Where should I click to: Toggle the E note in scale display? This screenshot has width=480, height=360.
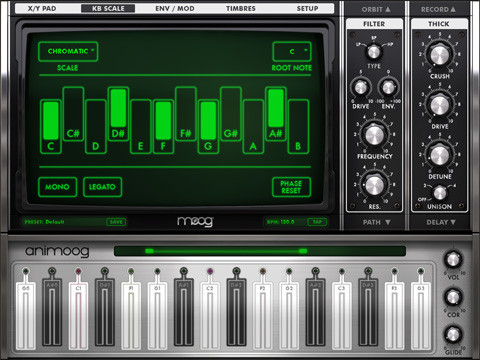coord(141,126)
